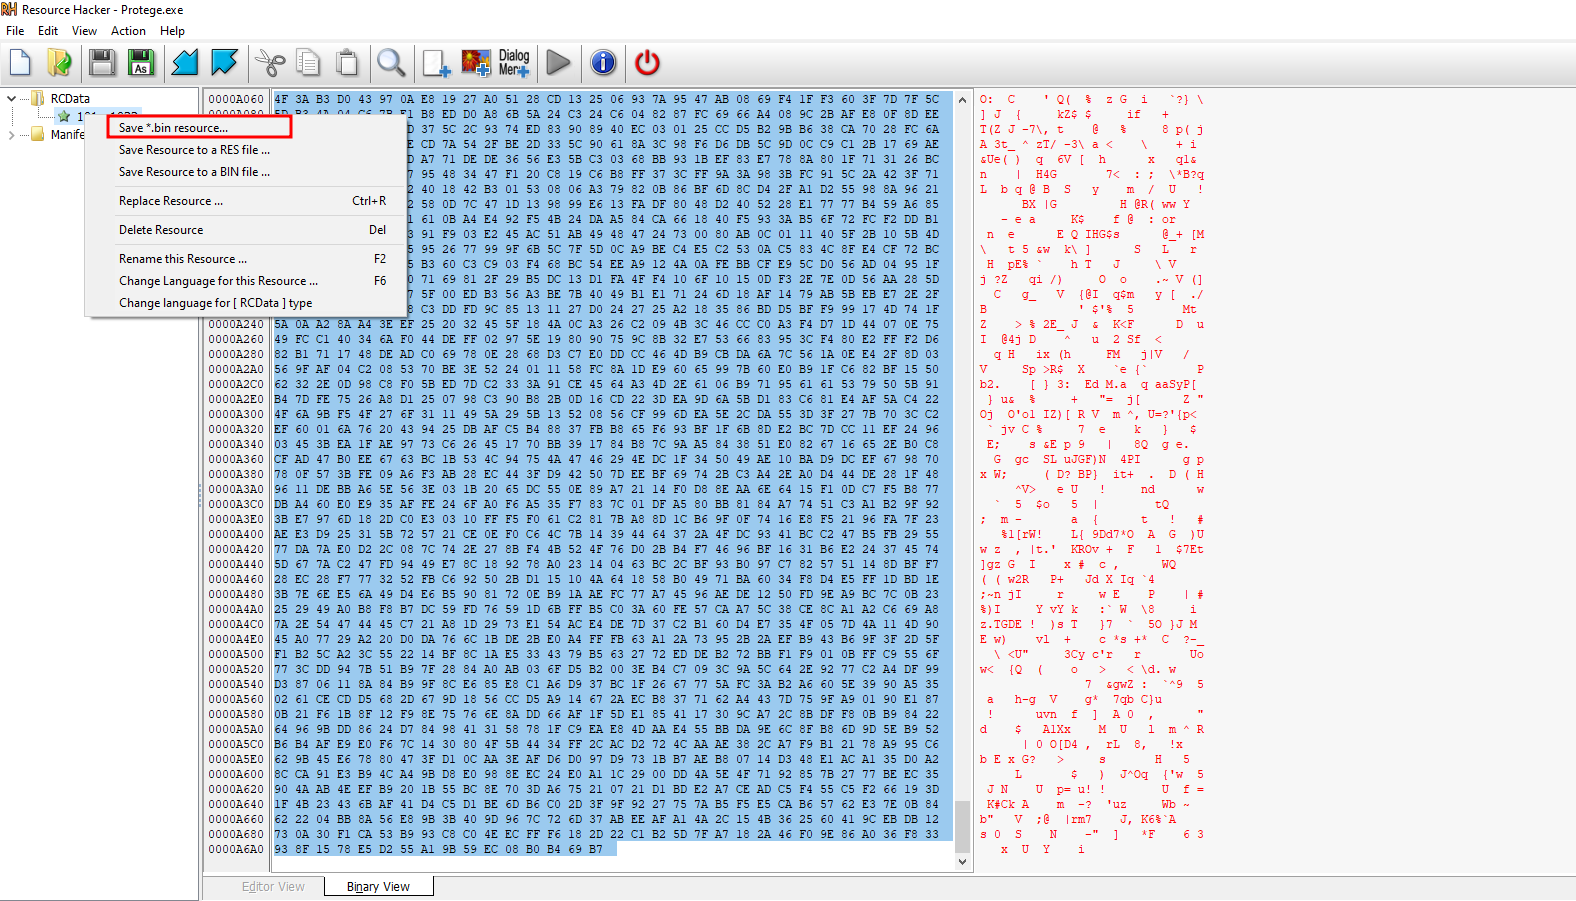Viewport: 1576px width, 901px height.
Task: Open the Action menu
Action: [128, 31]
